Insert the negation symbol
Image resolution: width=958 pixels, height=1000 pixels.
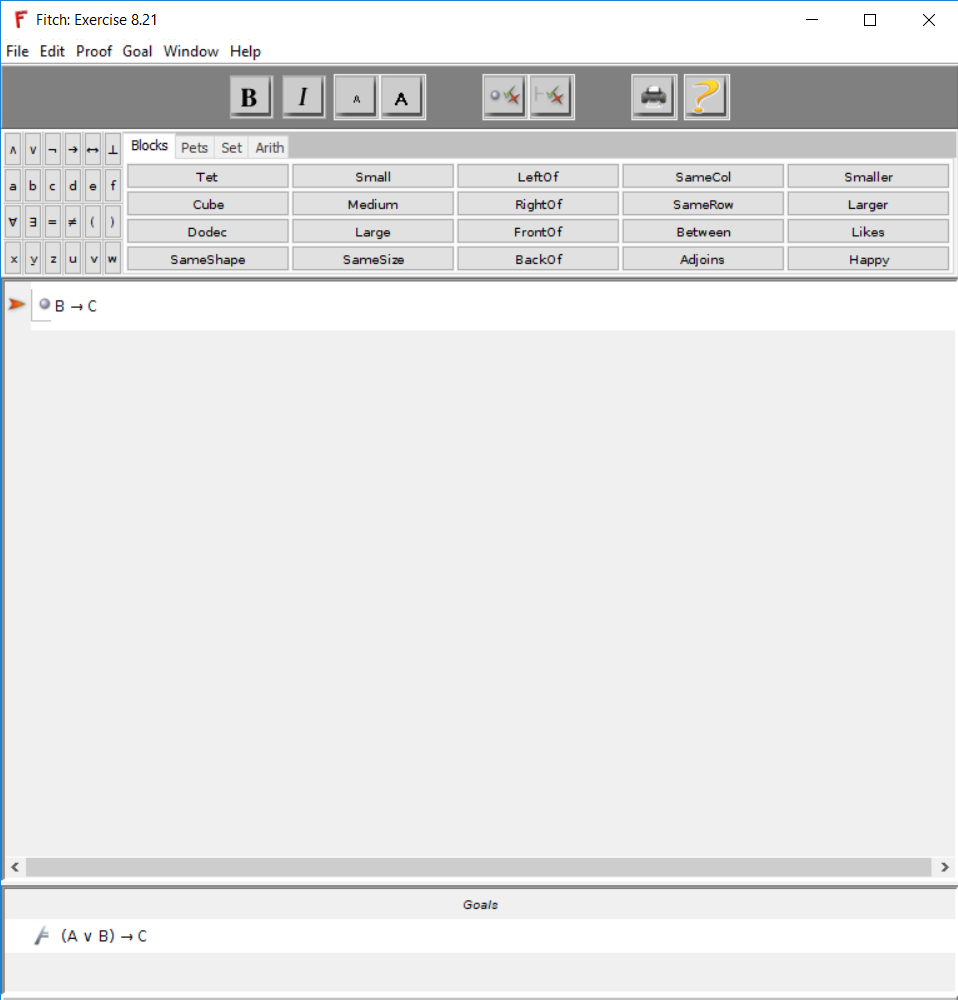click(x=52, y=149)
